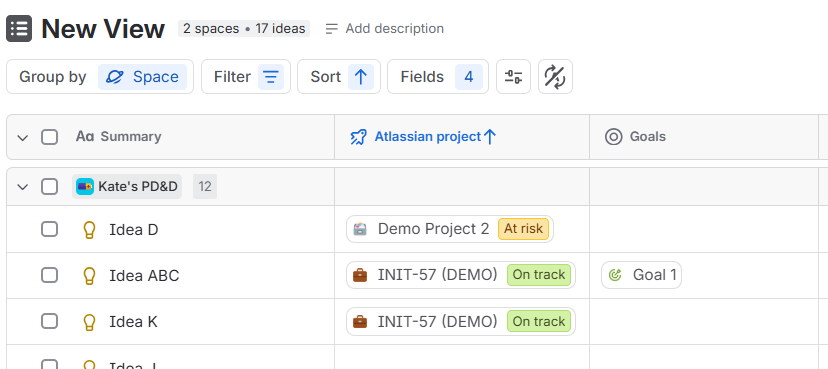Click the INIT-57 (DEMO) chip in Idea ABC row
This screenshot has height=369, width=828.
[x=460, y=275]
